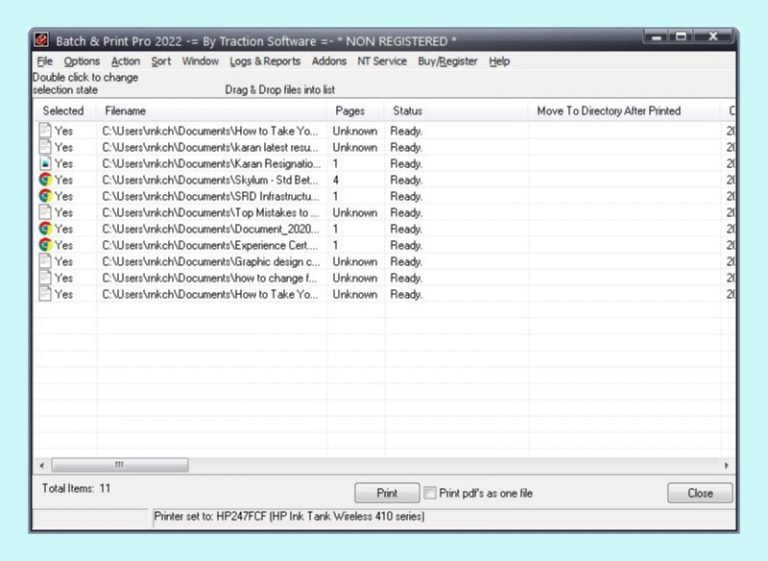Click the Drag & Drop files into list label

pos(280,90)
